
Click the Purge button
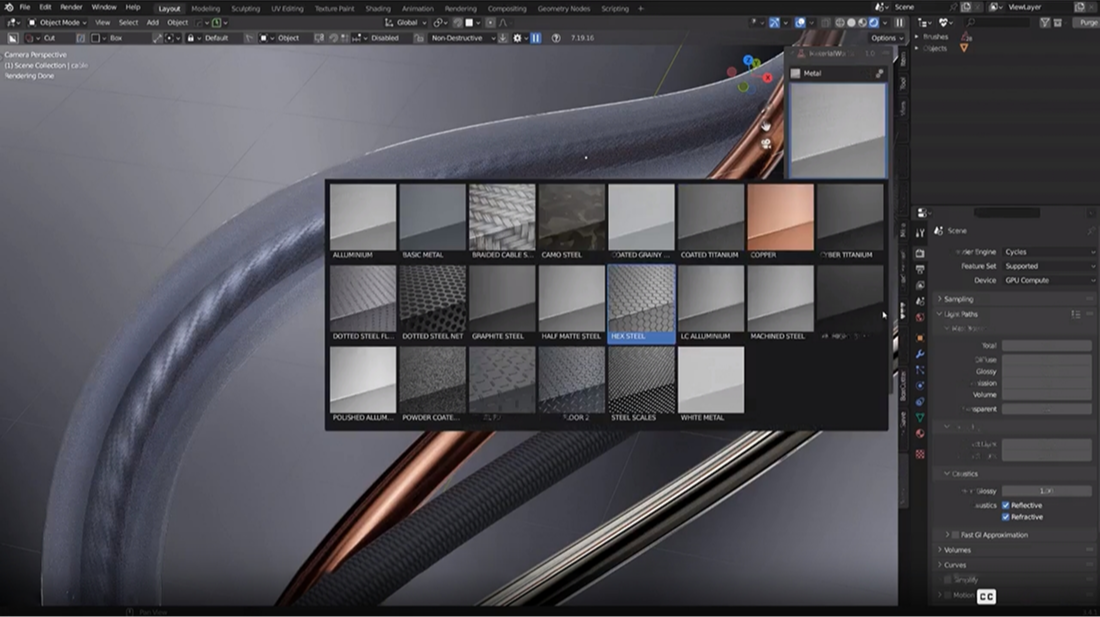(1087, 22)
